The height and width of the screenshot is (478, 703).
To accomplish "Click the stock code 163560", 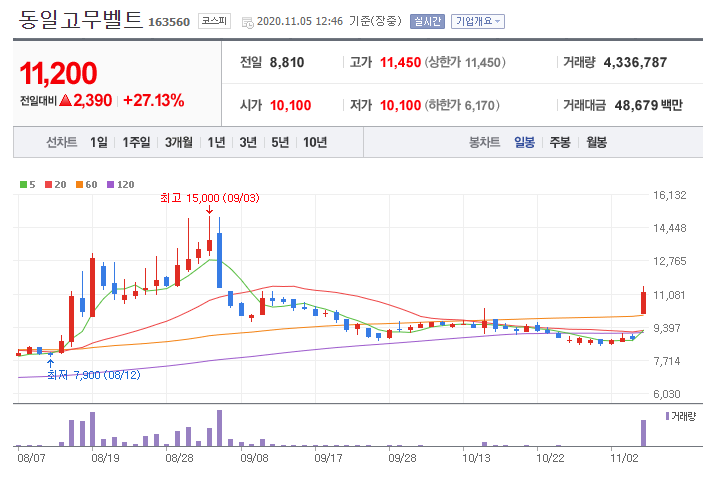I will point(169,22).
